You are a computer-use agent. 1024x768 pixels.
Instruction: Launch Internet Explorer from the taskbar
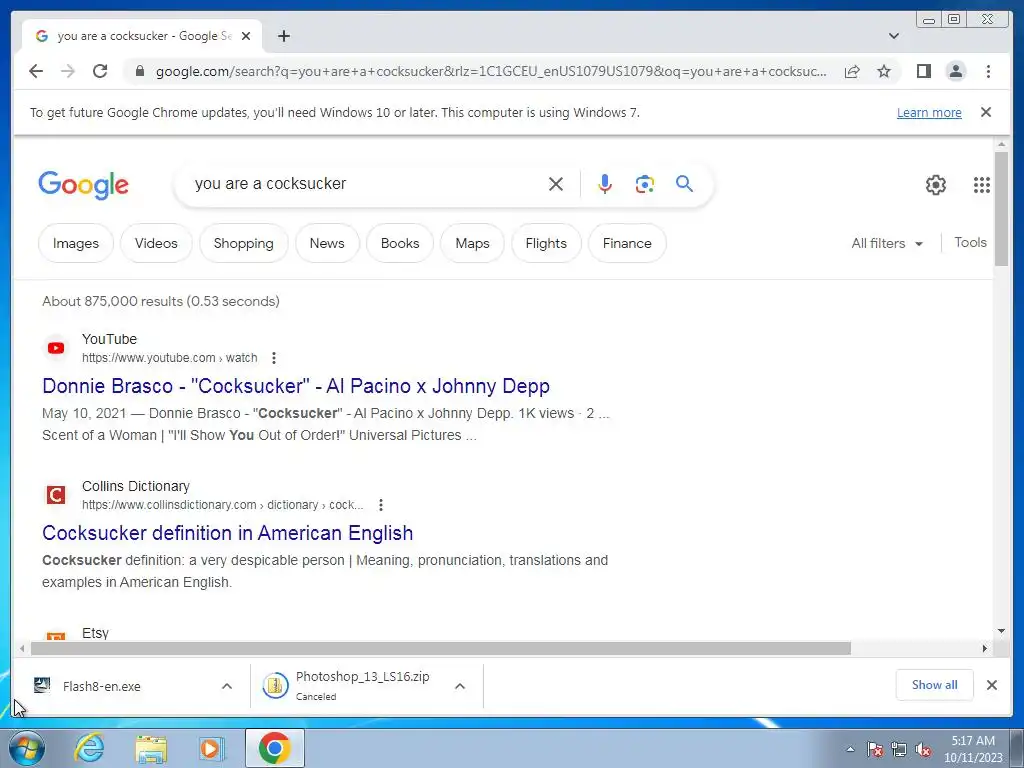[x=89, y=748]
